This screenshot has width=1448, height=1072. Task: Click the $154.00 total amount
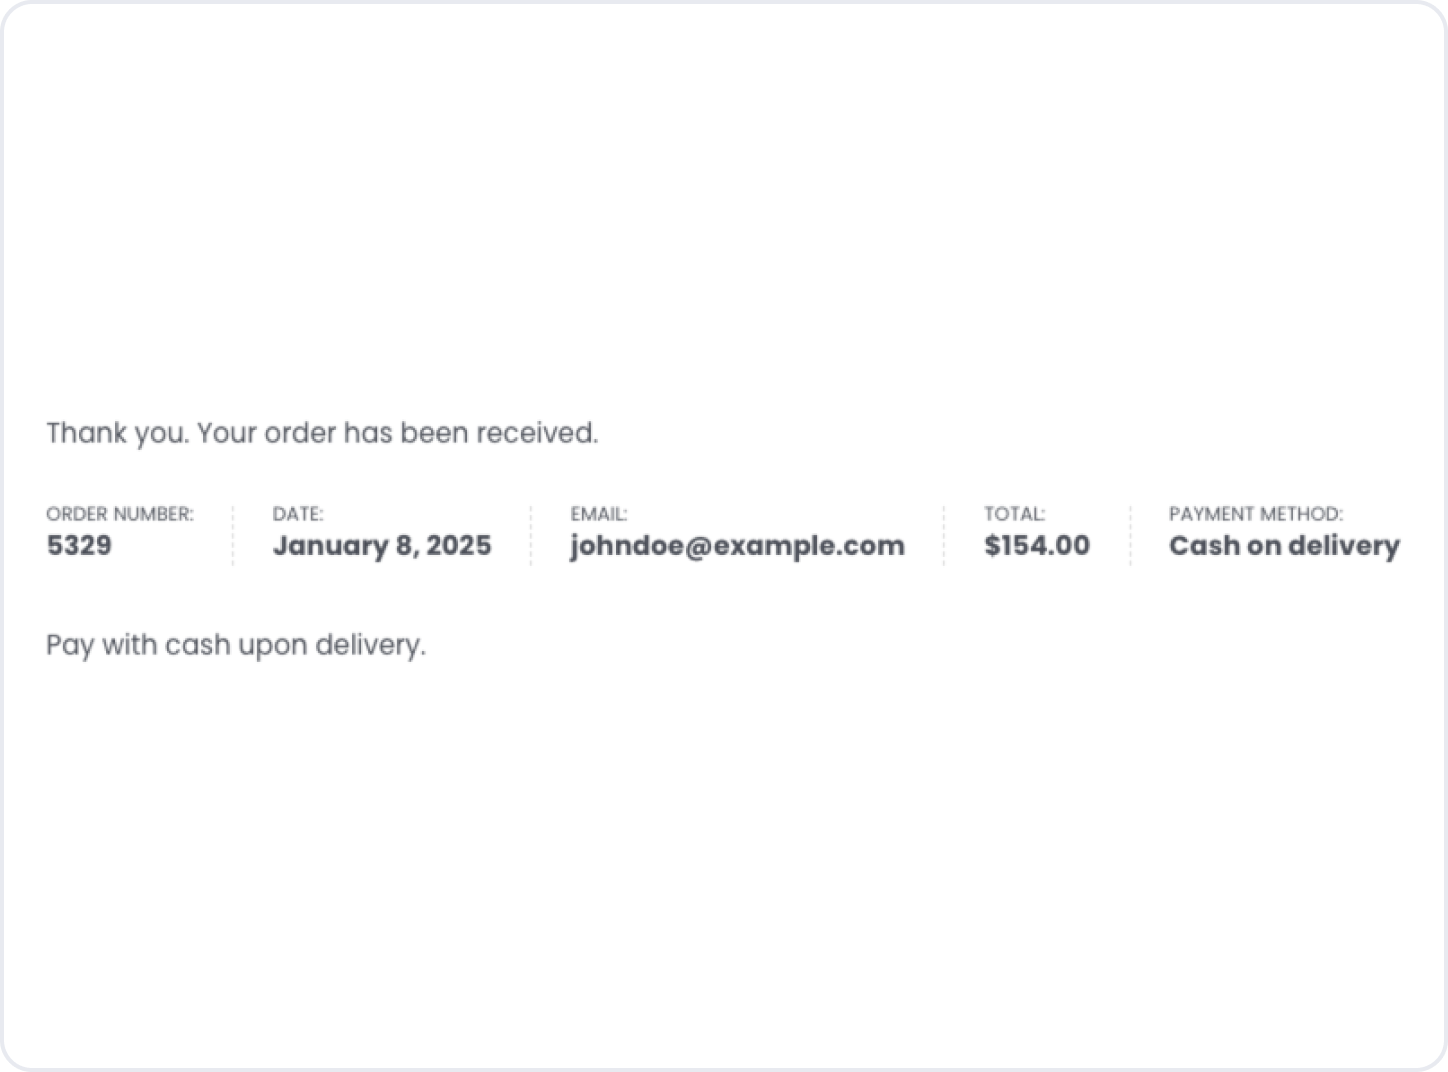[1037, 546]
